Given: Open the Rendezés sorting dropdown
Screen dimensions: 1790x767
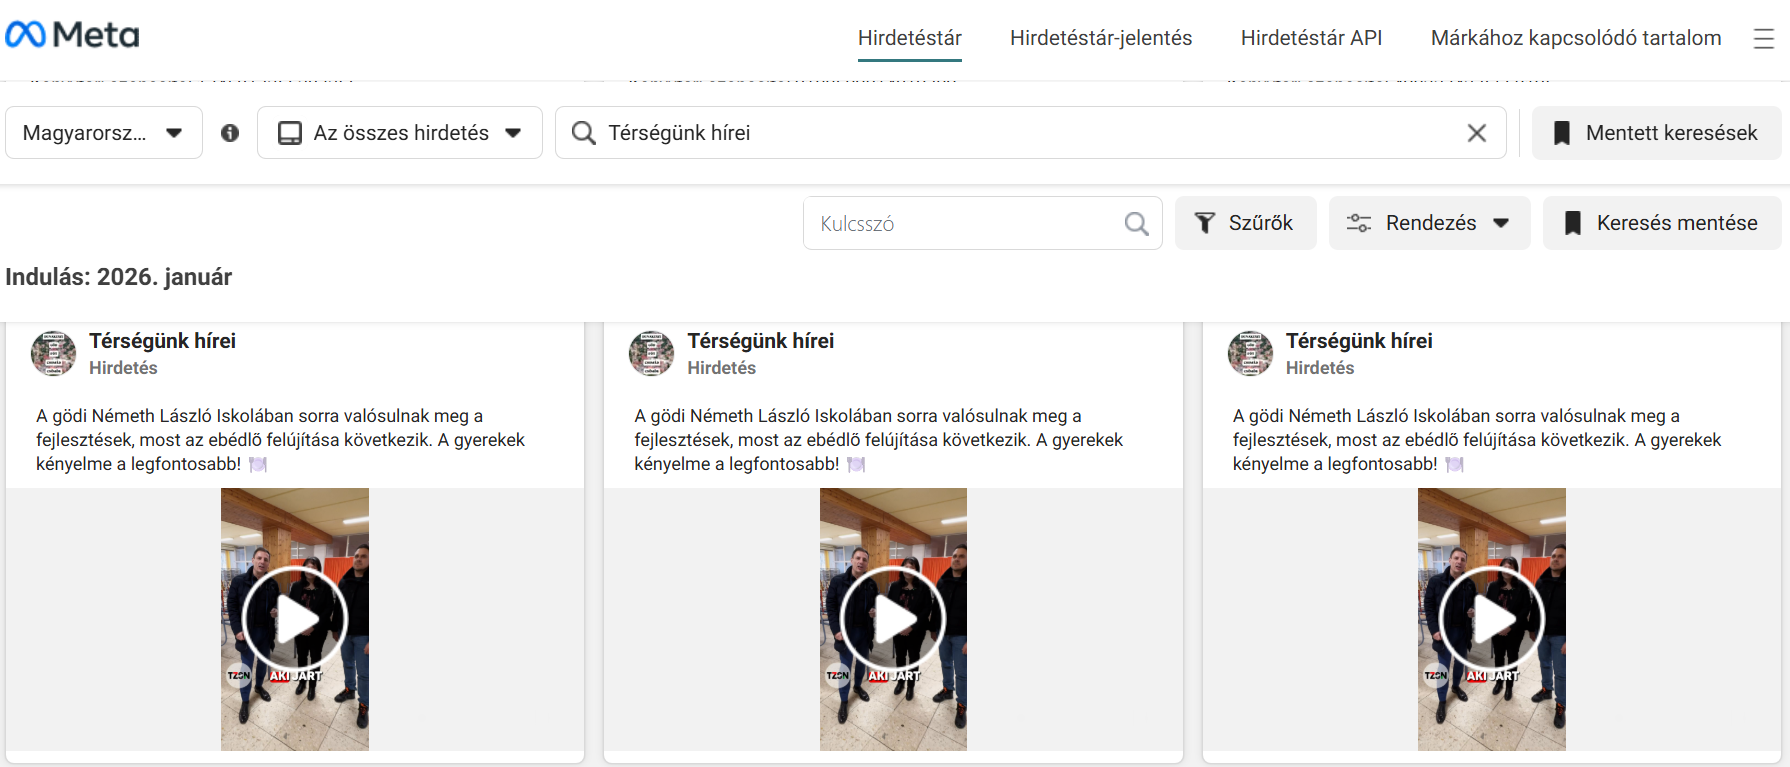Looking at the screenshot, I should coord(1429,223).
